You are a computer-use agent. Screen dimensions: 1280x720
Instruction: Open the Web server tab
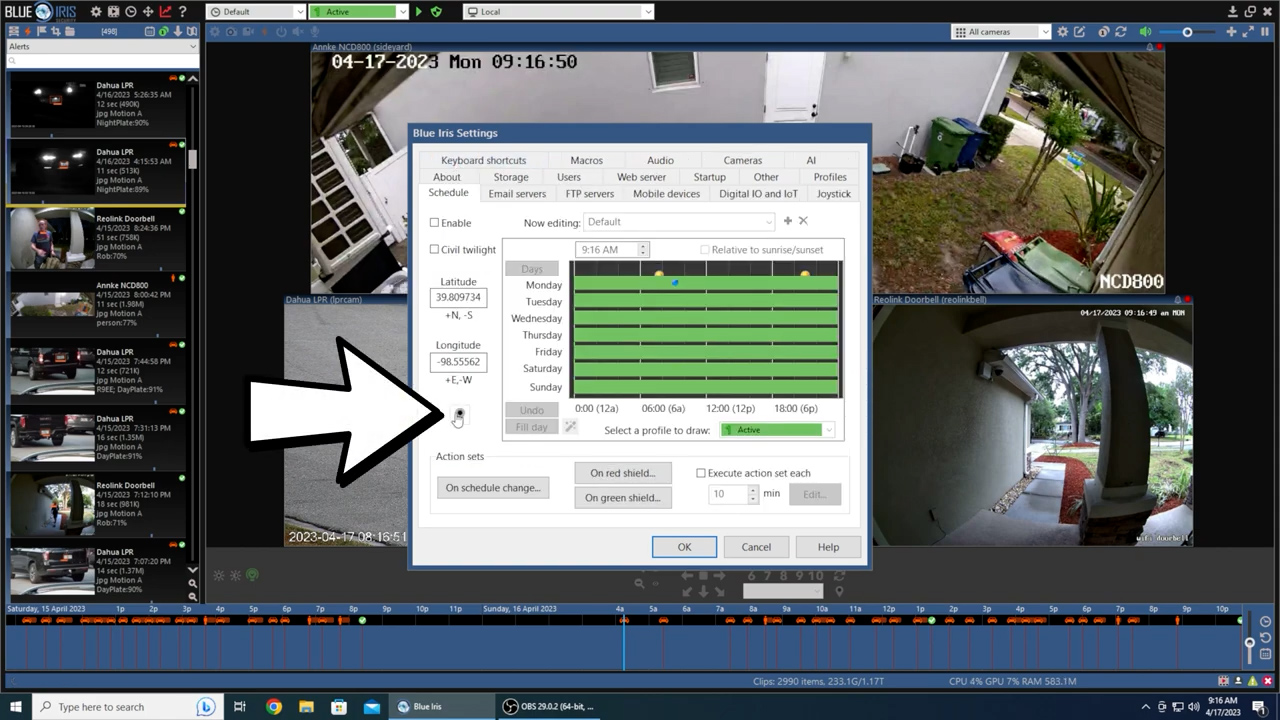[x=641, y=177]
